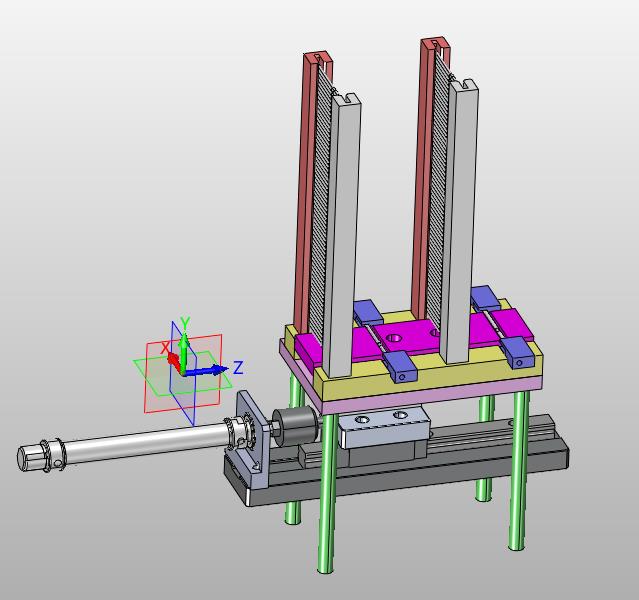Image resolution: width=639 pixels, height=600 pixels.
Task: Select the hatched rack strip on left column
Action: 321,204
